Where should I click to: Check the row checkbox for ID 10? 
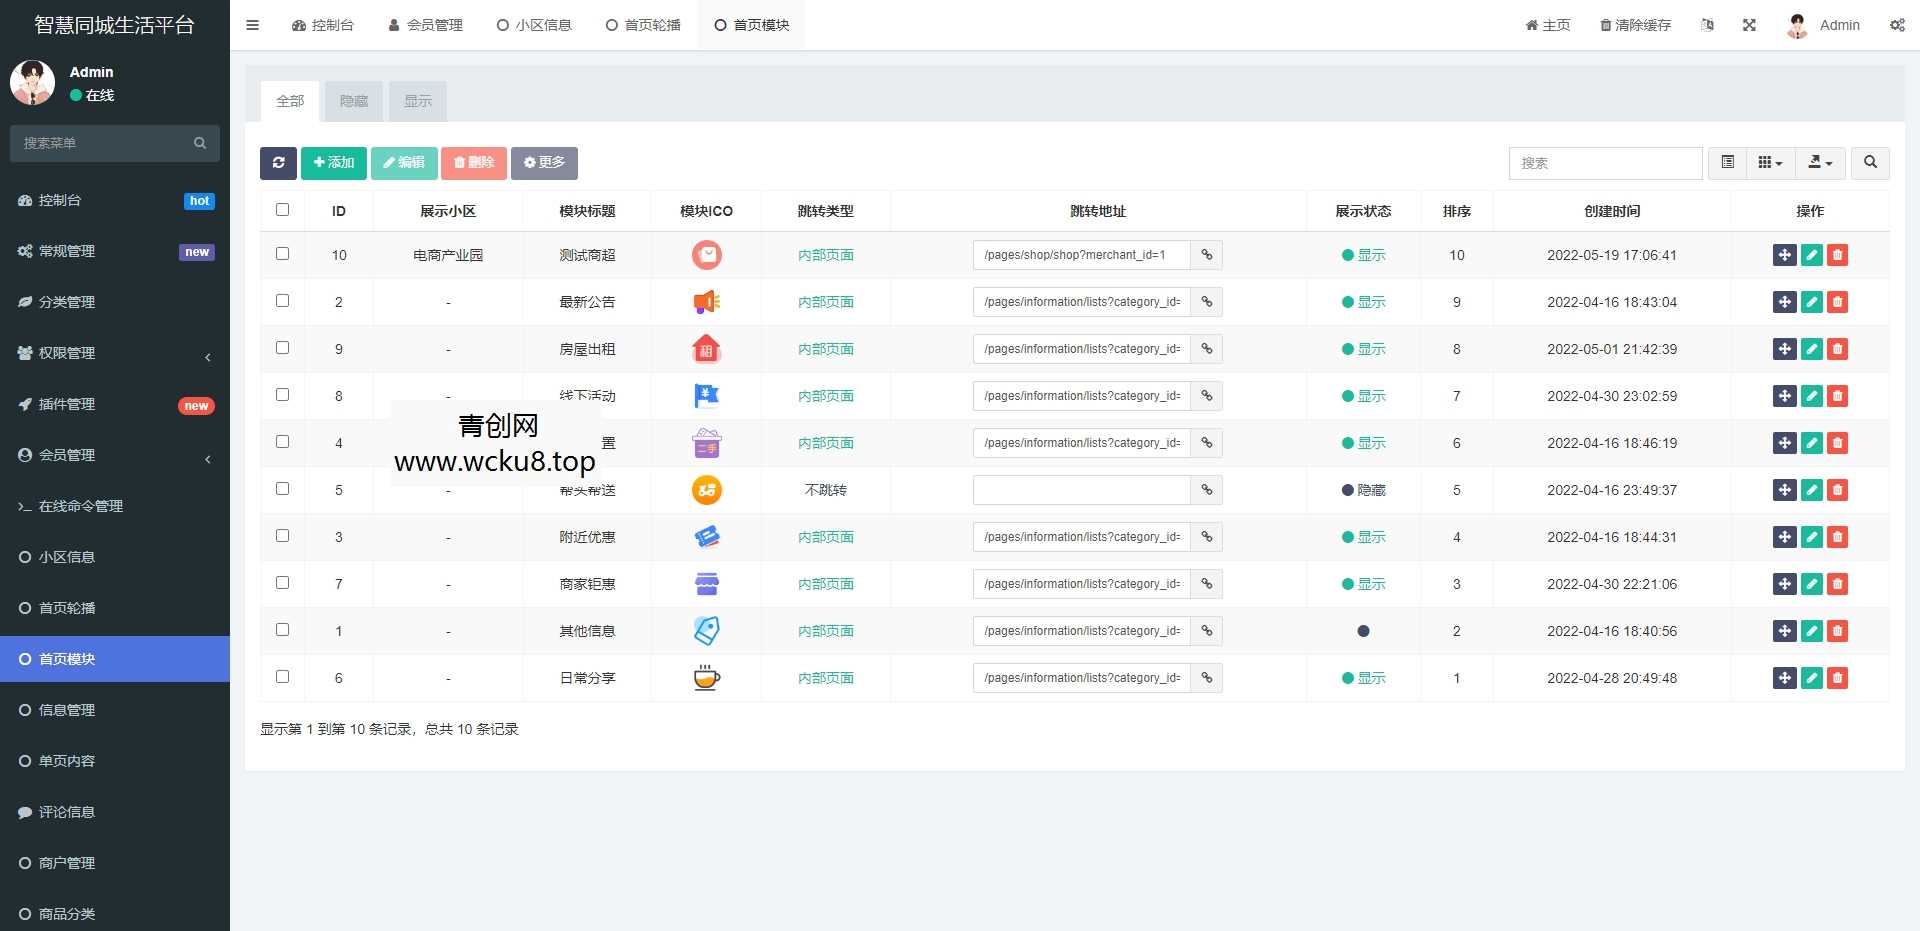click(282, 254)
